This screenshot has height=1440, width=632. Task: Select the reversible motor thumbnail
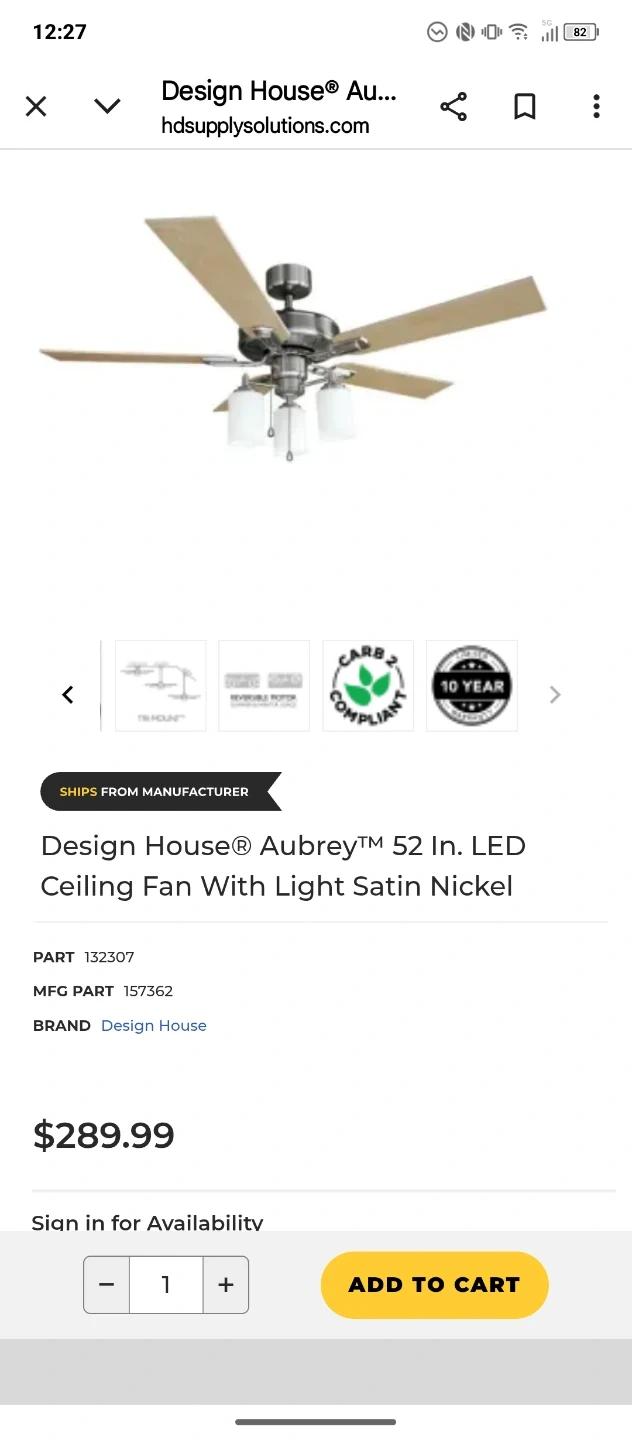264,686
